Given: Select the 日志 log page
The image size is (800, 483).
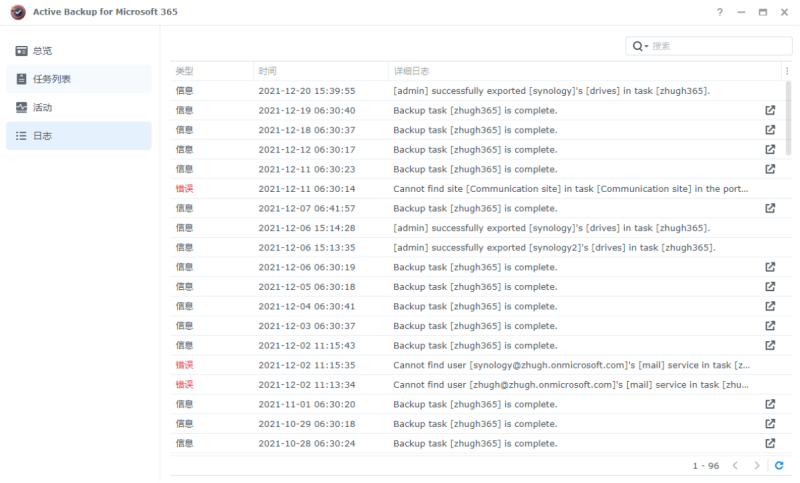Looking at the screenshot, I should pyautogui.click(x=79, y=136).
